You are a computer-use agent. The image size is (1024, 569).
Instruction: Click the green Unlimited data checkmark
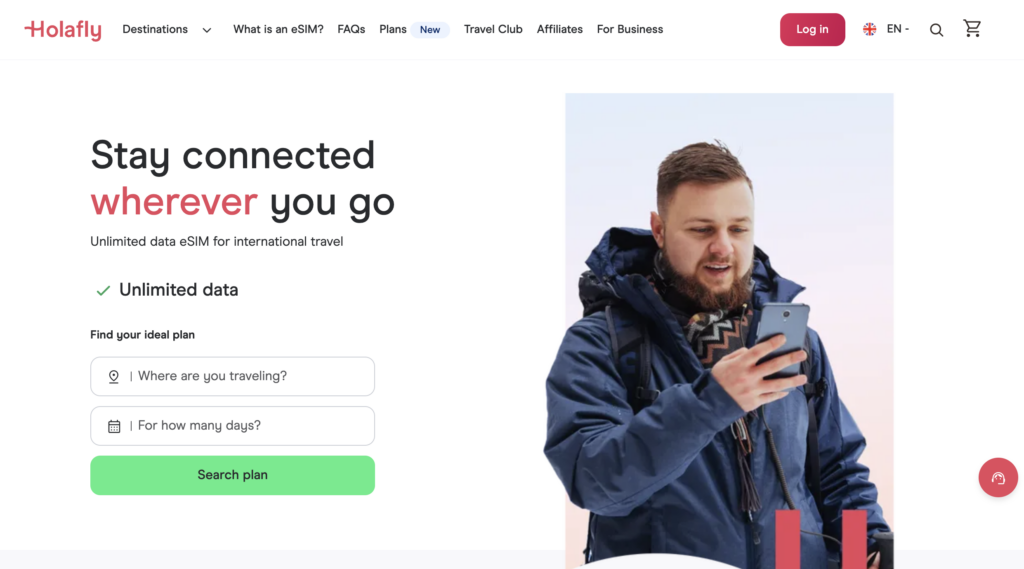coord(103,291)
